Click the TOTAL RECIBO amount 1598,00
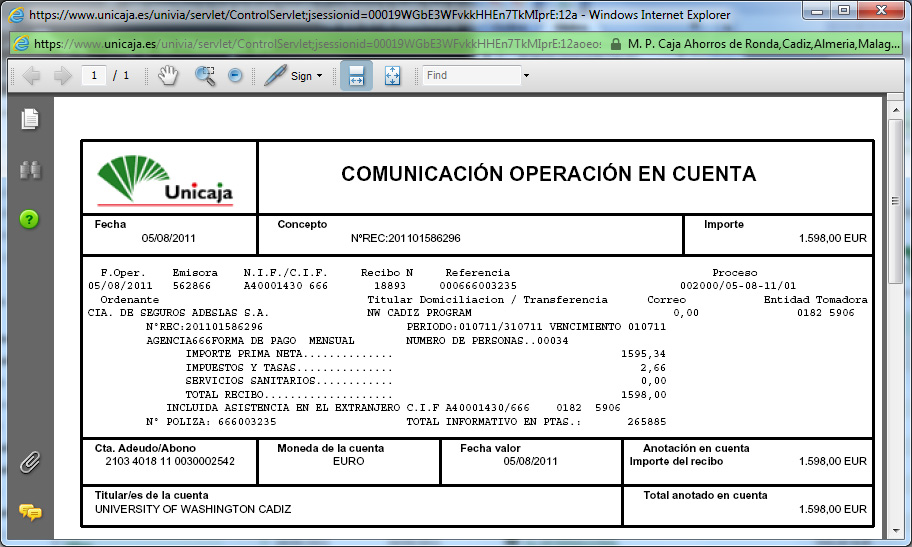 click(644, 395)
